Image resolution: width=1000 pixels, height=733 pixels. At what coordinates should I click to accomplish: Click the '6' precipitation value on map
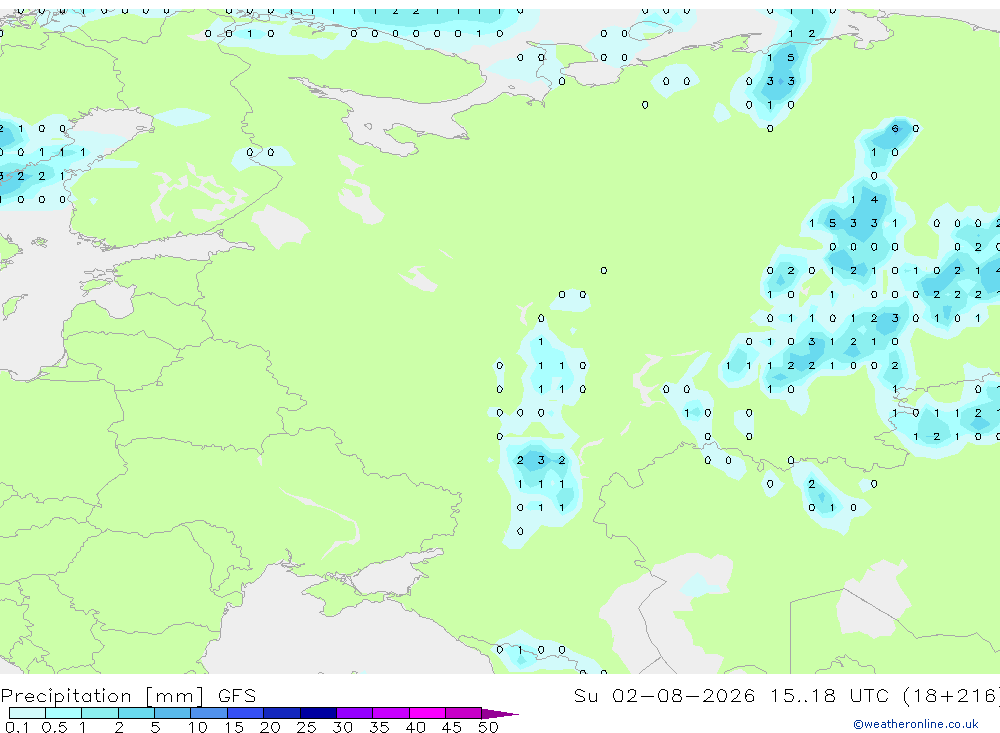tap(895, 128)
